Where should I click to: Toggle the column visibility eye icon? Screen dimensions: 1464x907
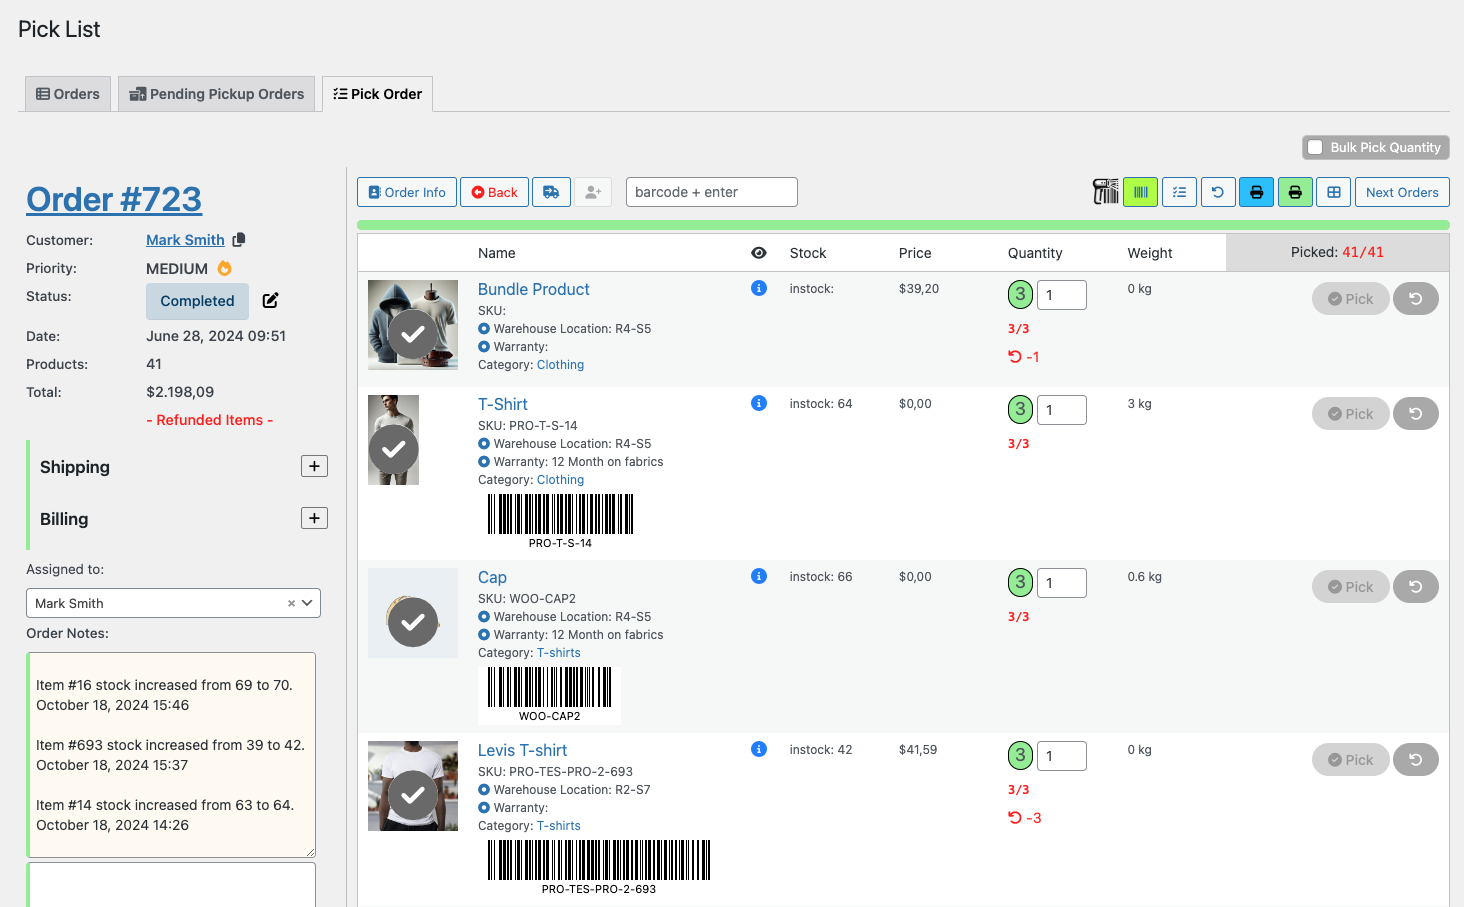tap(759, 252)
